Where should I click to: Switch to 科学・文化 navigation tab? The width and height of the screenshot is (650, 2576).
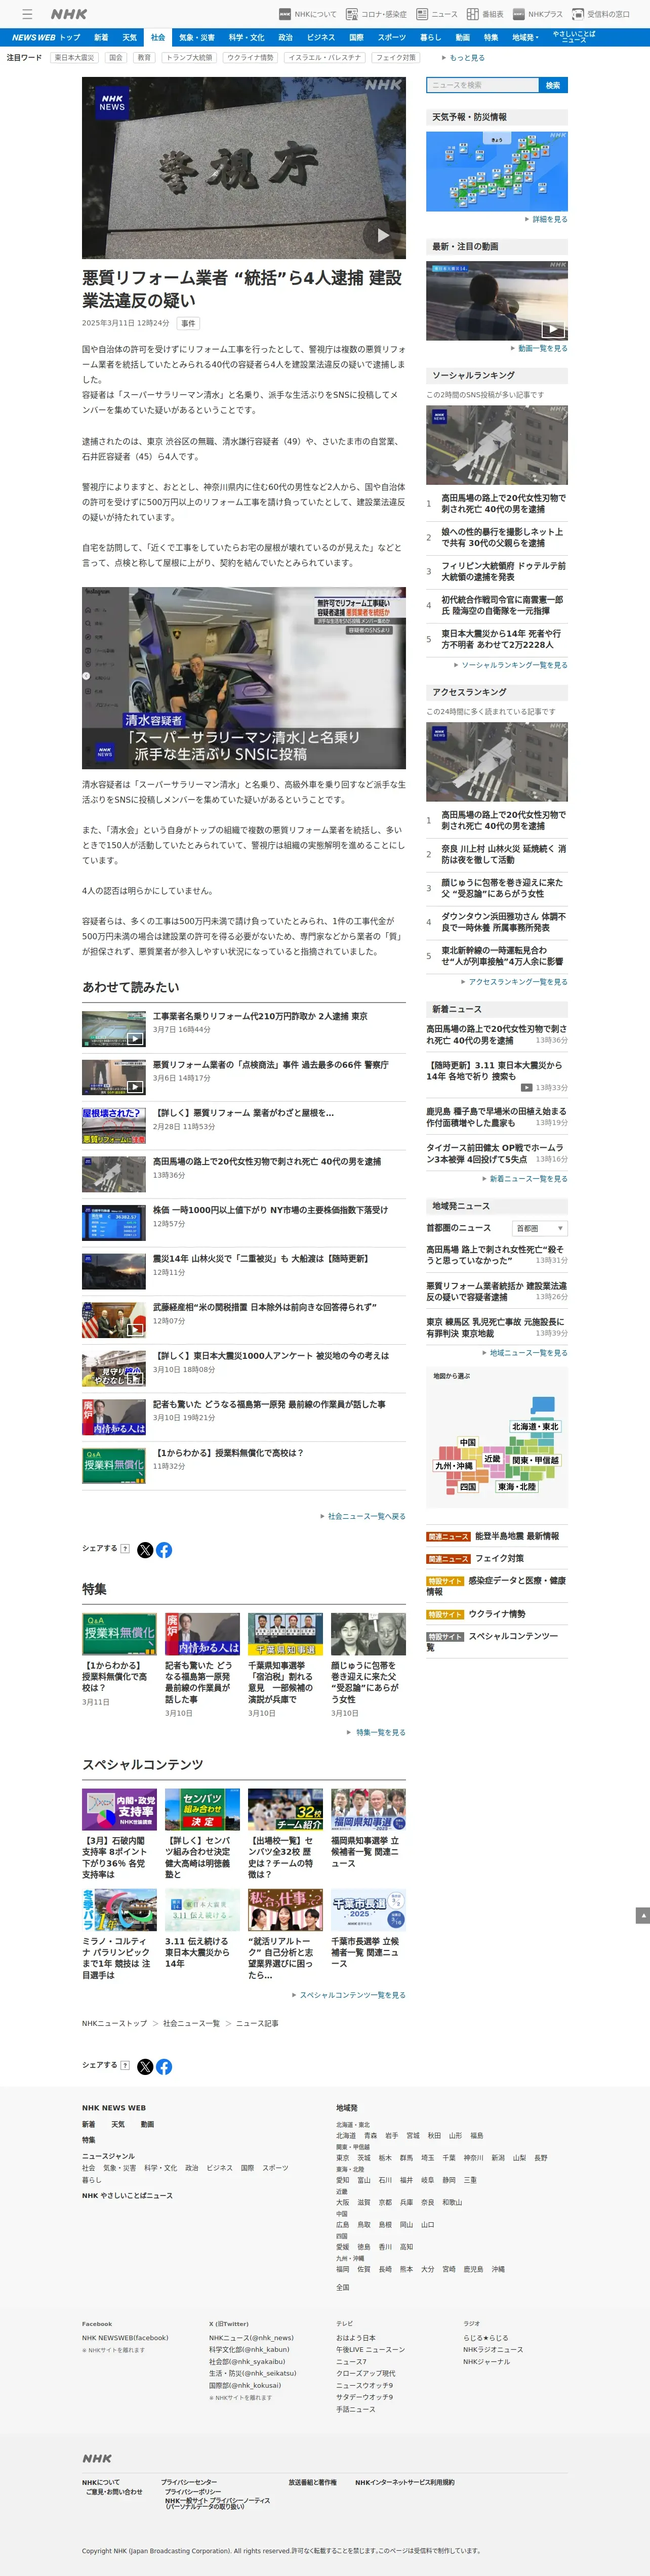[x=246, y=37]
